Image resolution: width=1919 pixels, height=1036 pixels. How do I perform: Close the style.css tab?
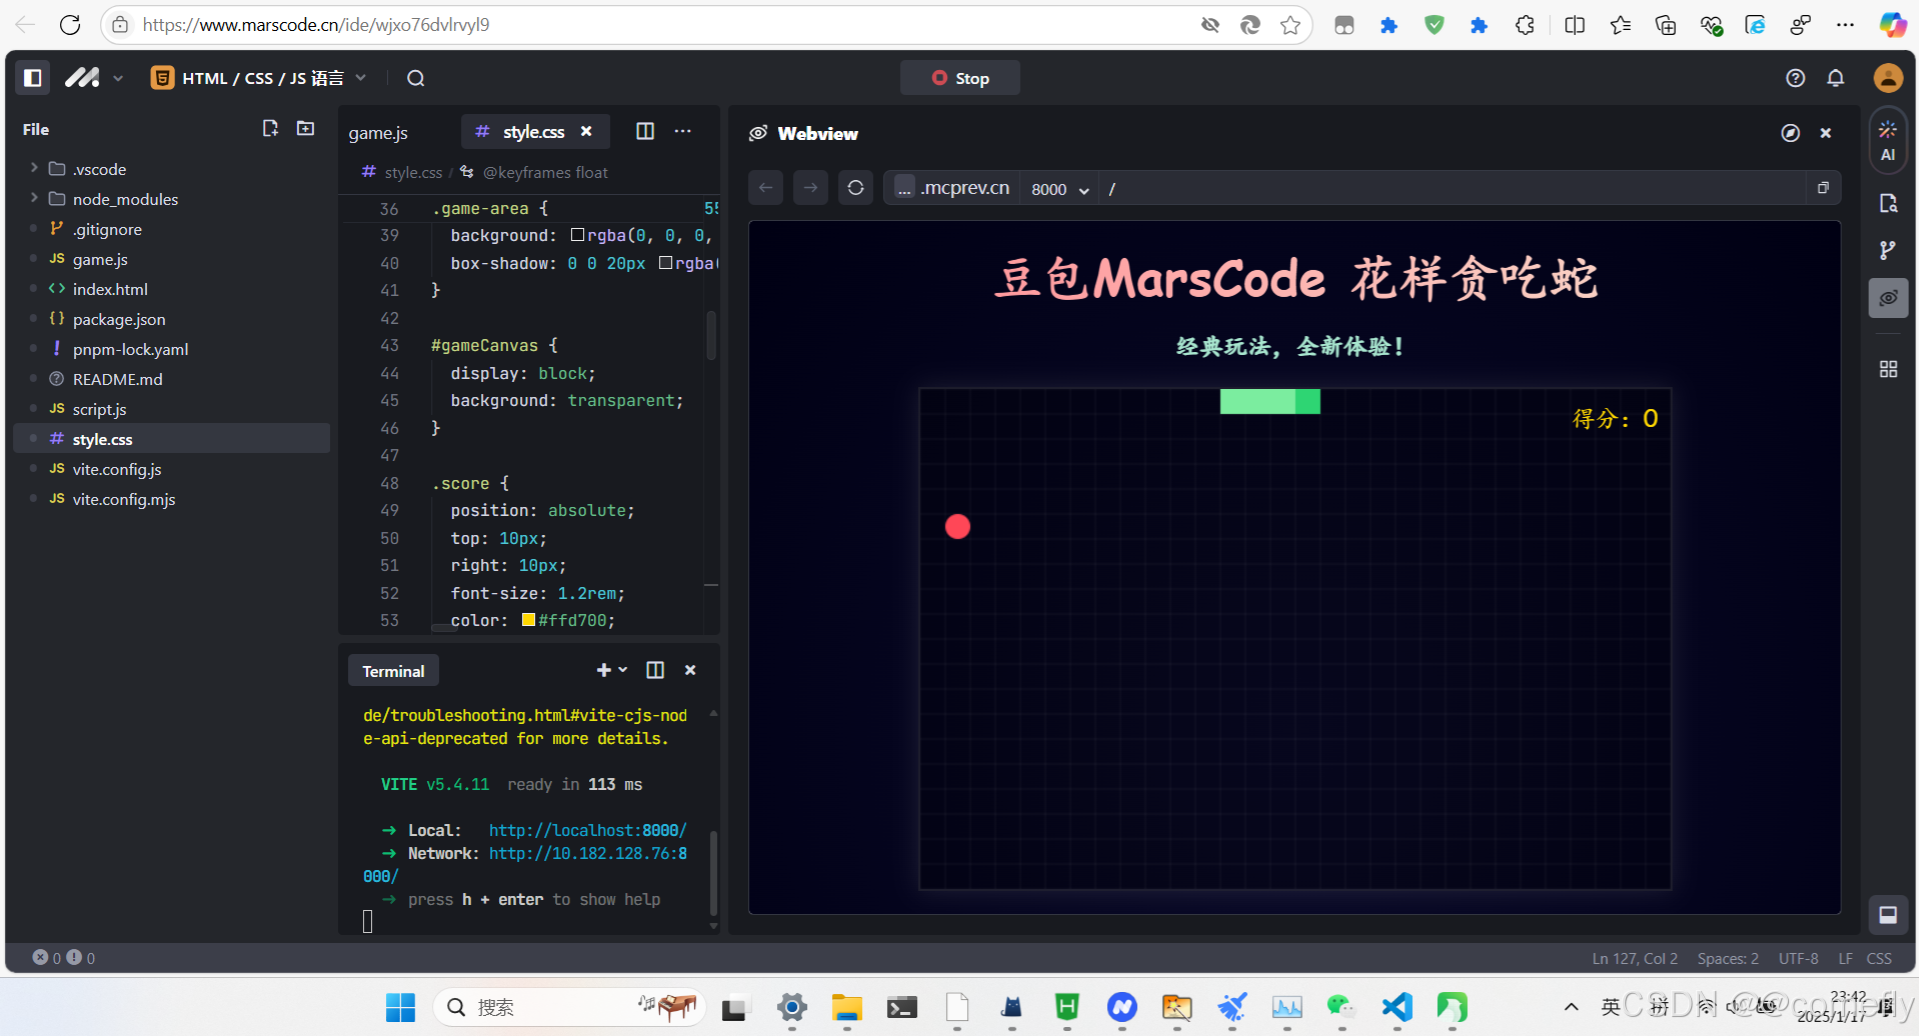click(586, 131)
